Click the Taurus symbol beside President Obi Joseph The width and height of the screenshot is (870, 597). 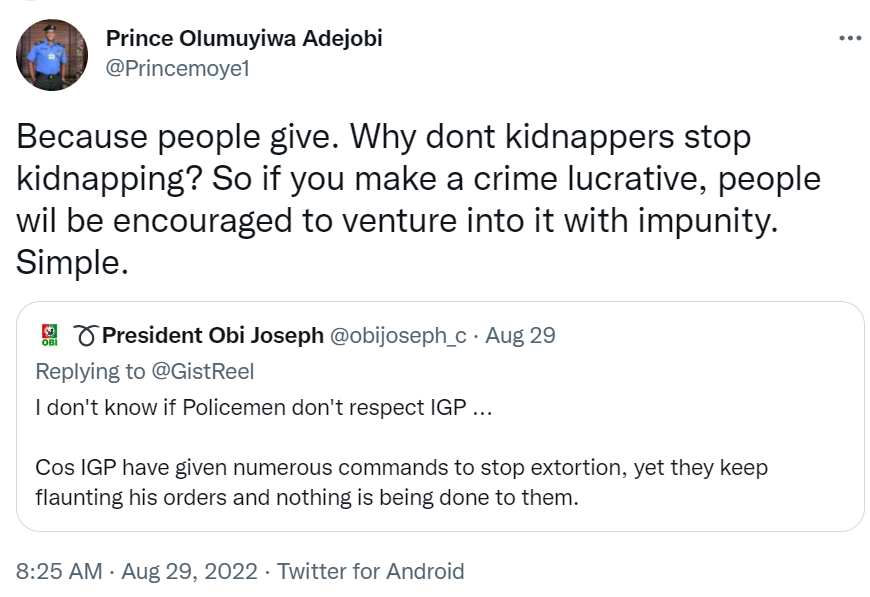pos(86,336)
